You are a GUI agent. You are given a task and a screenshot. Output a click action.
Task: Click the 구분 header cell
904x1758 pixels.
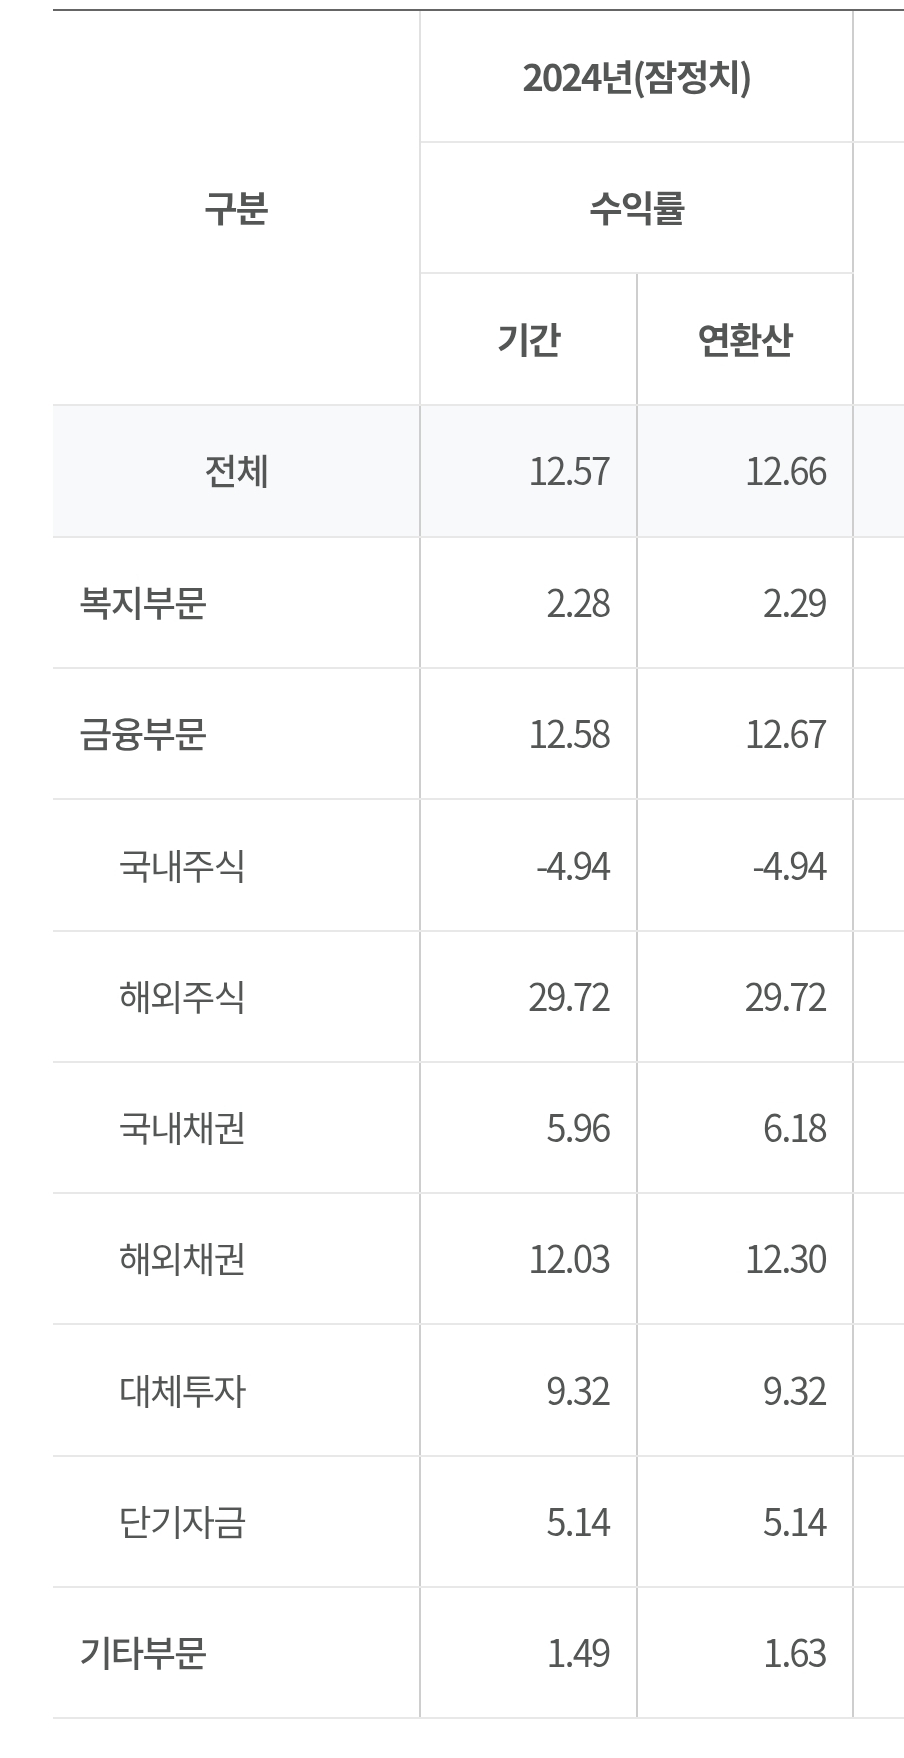[x=236, y=208]
